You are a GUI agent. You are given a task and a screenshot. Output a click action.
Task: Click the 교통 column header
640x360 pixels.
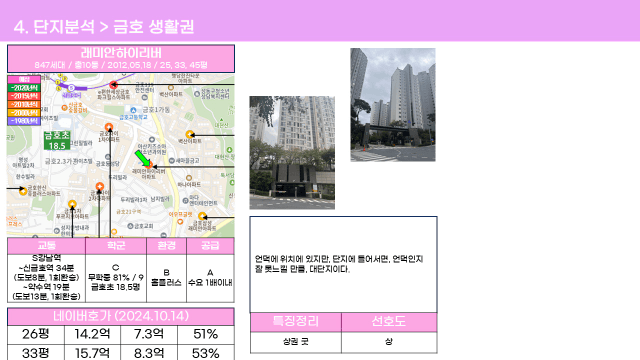[47, 246]
